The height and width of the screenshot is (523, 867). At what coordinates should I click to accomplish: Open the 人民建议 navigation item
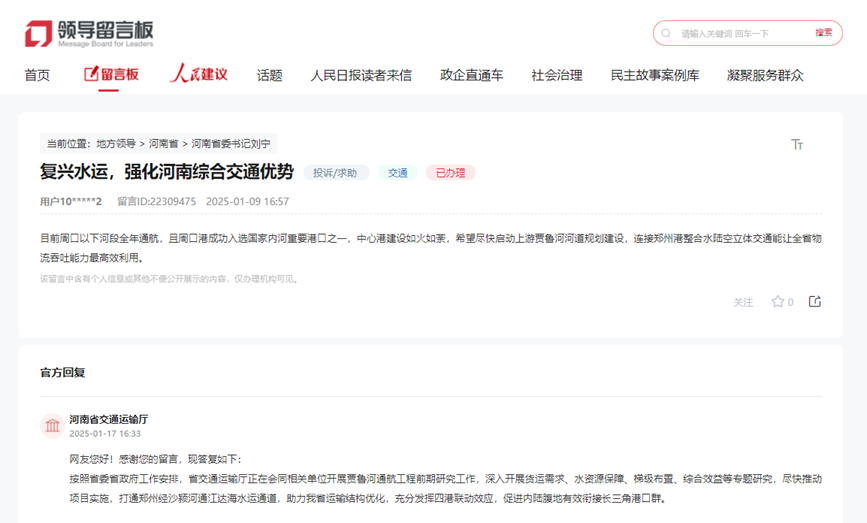click(x=198, y=75)
